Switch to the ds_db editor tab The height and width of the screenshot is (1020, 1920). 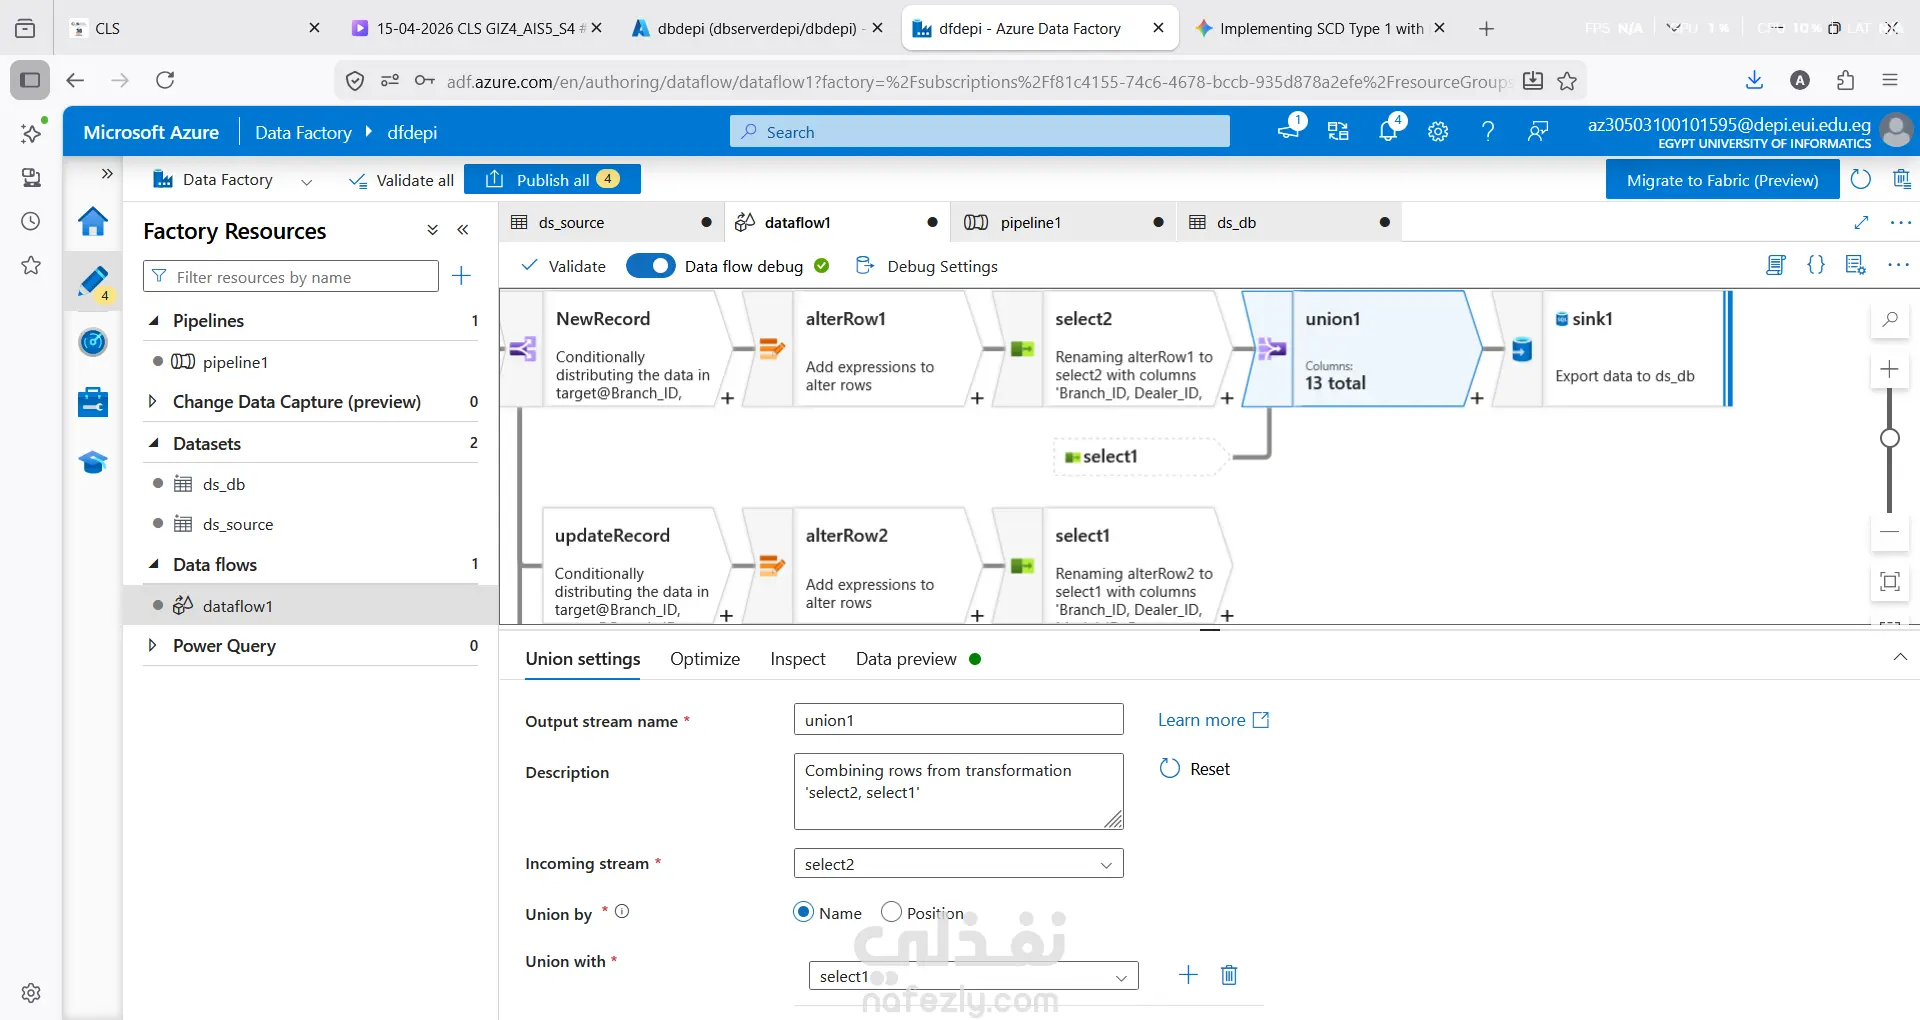pyautogui.click(x=1289, y=222)
